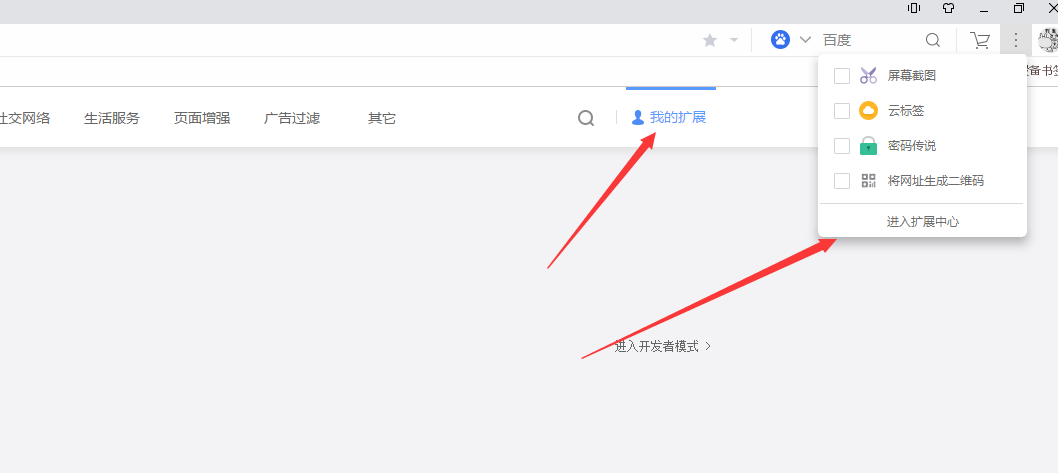Click the magnifier icon in search box
Image resolution: width=1058 pixels, height=473 pixels.
tap(933, 40)
